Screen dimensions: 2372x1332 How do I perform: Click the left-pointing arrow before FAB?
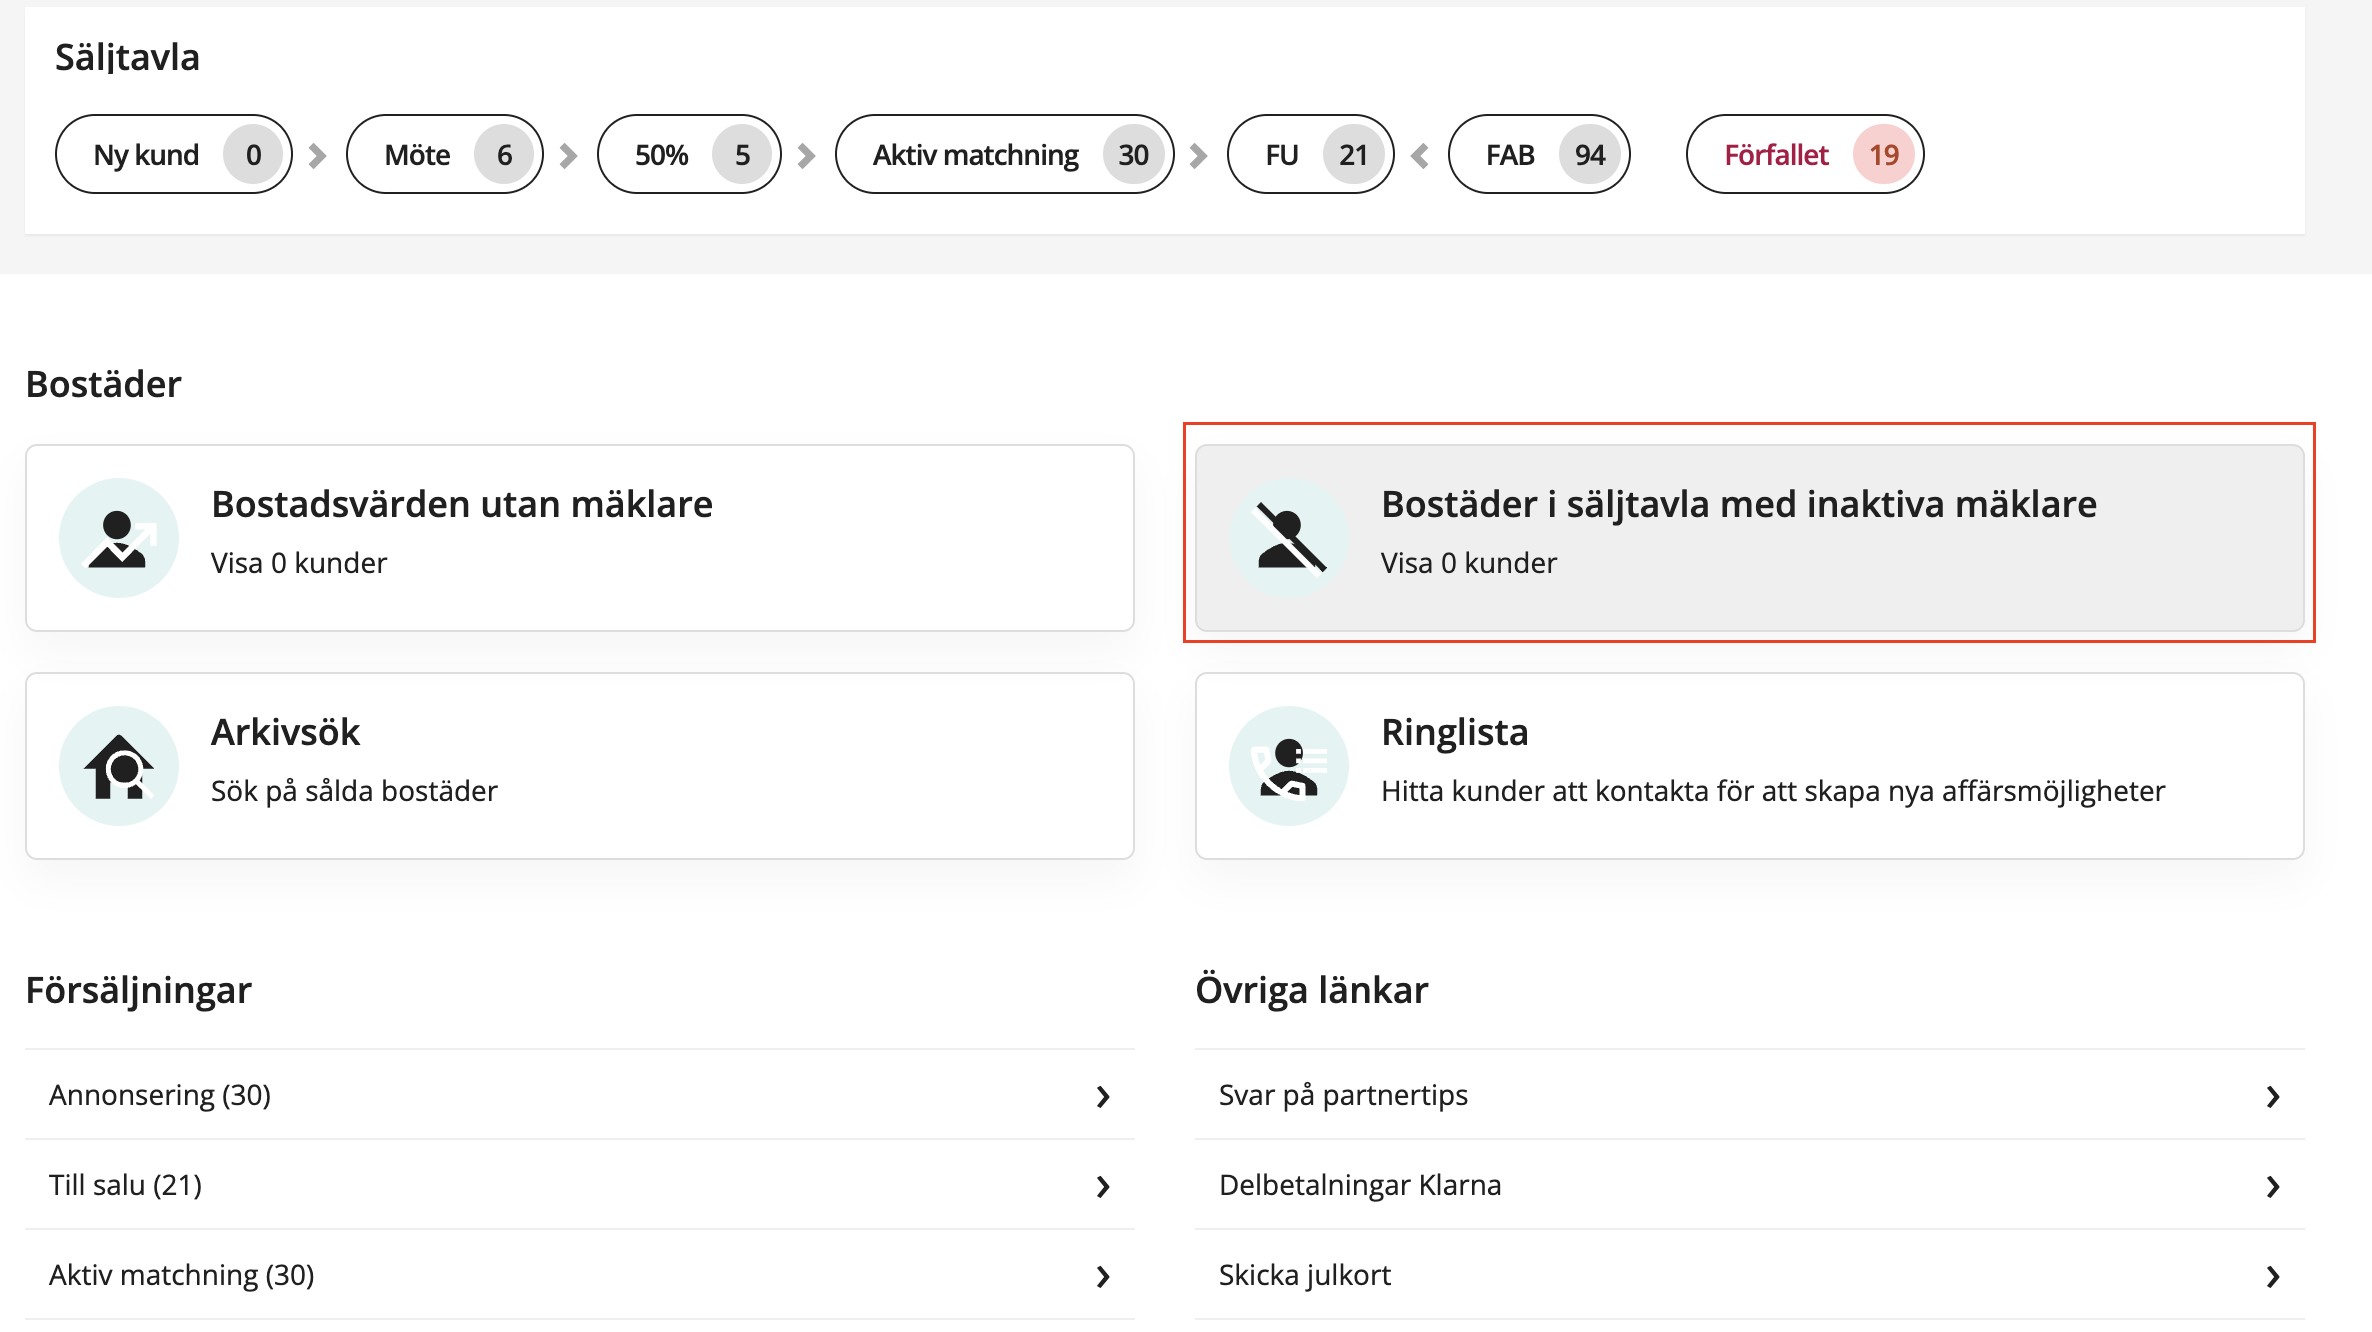click(1420, 155)
